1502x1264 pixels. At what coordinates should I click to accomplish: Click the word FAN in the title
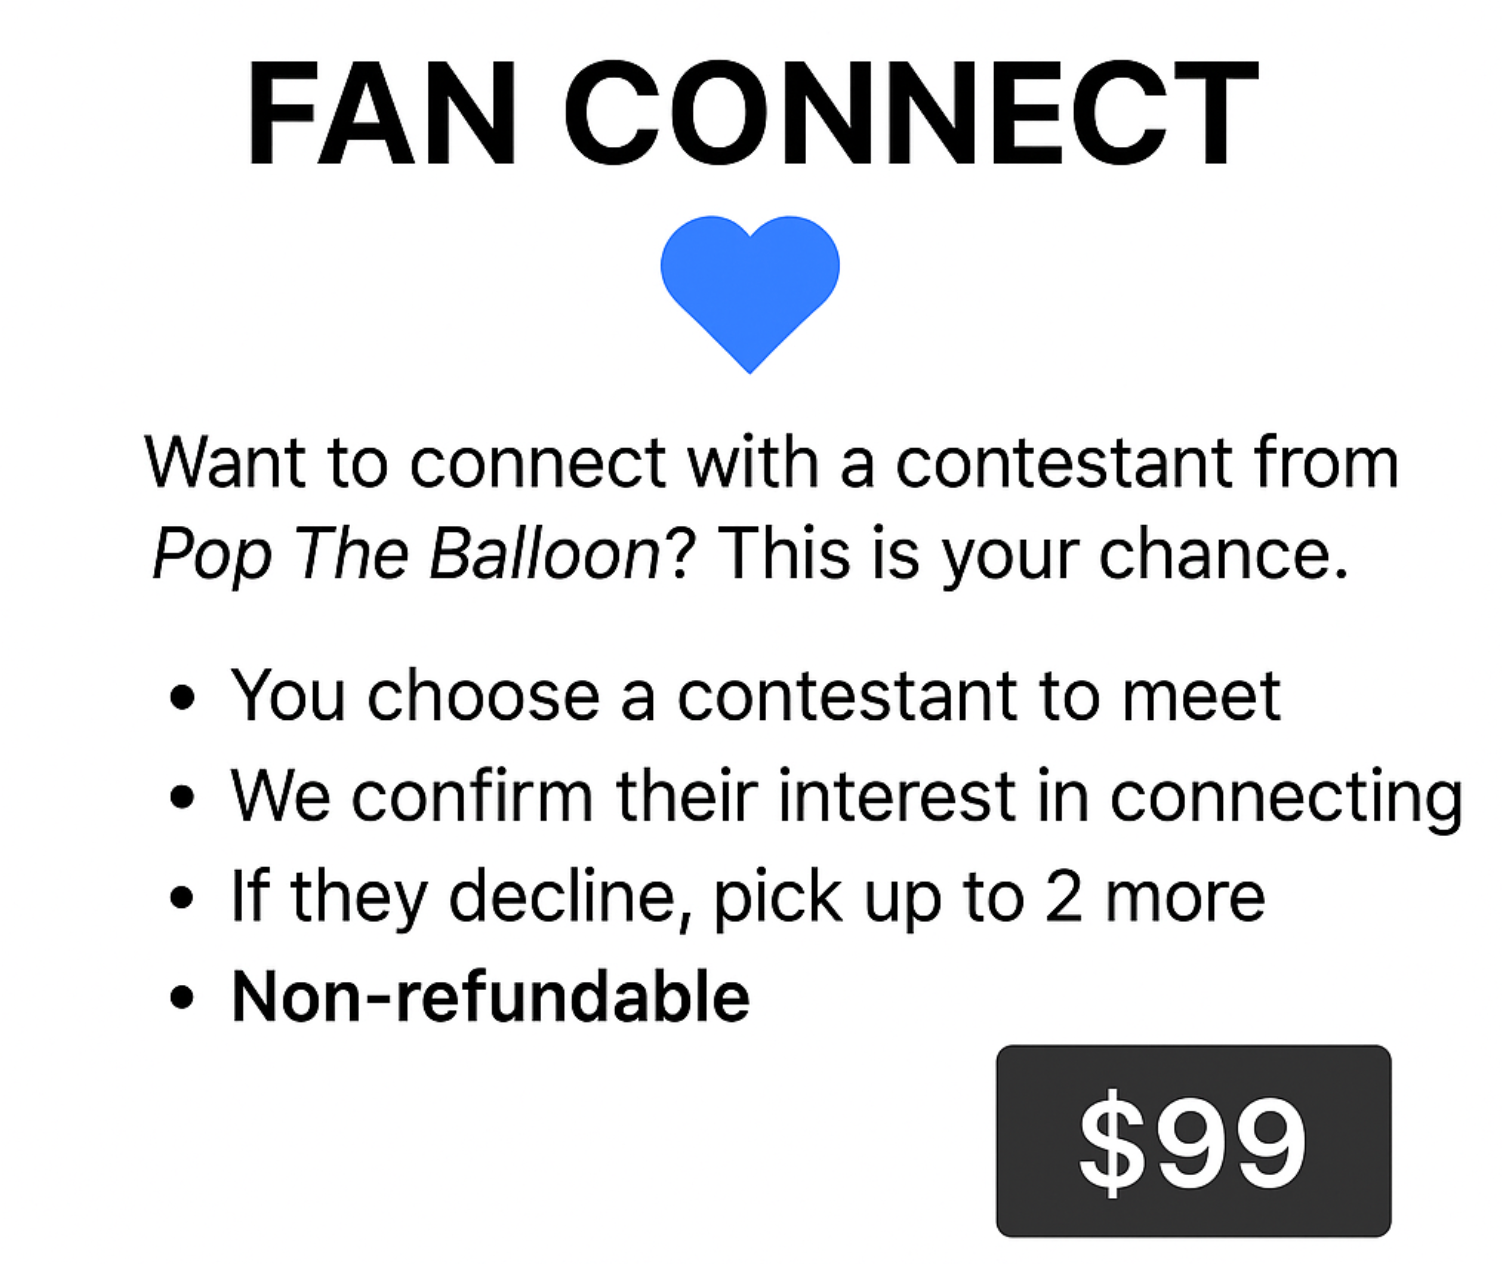pos(382,113)
